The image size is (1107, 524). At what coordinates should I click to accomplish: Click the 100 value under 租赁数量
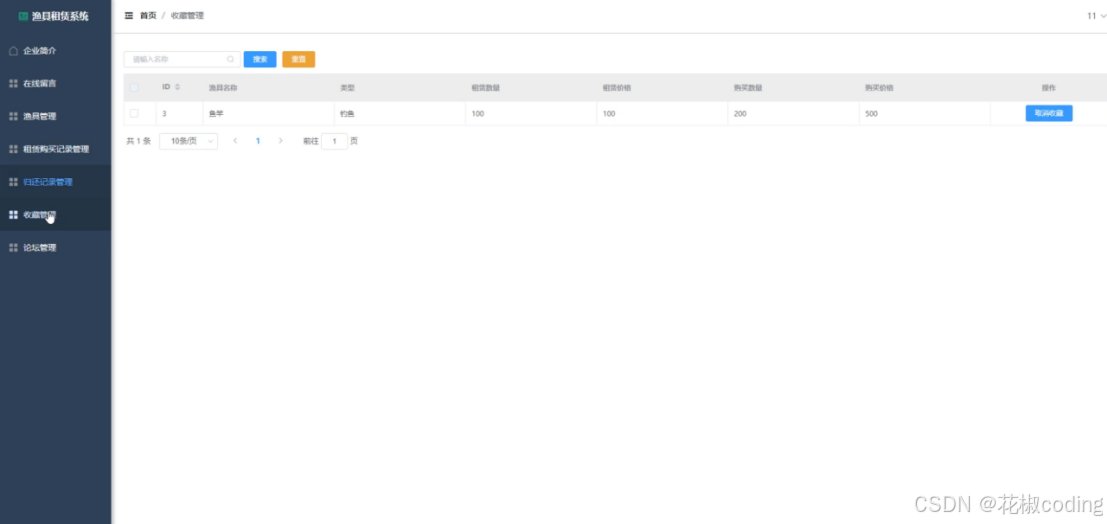tap(478, 114)
